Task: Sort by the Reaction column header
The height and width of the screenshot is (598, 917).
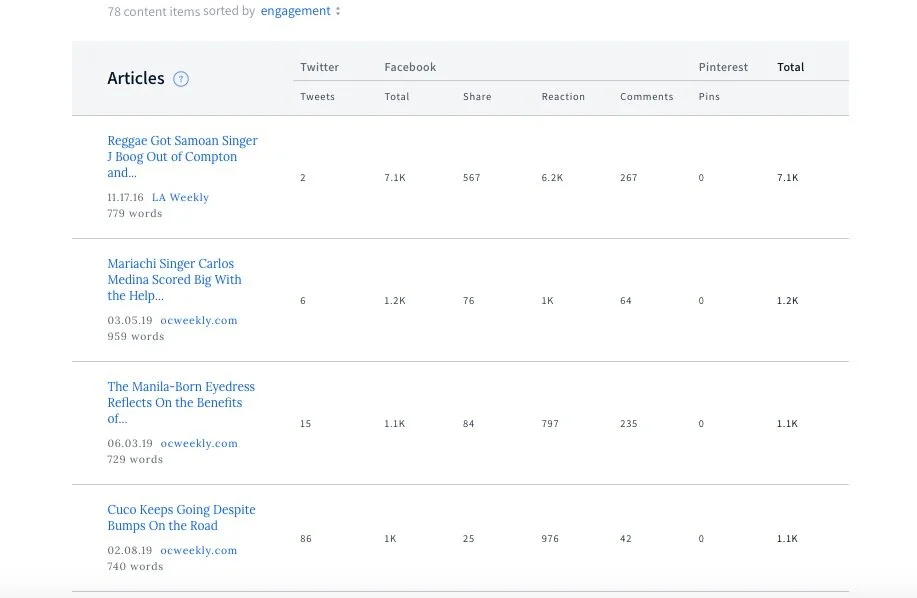Action: (563, 97)
